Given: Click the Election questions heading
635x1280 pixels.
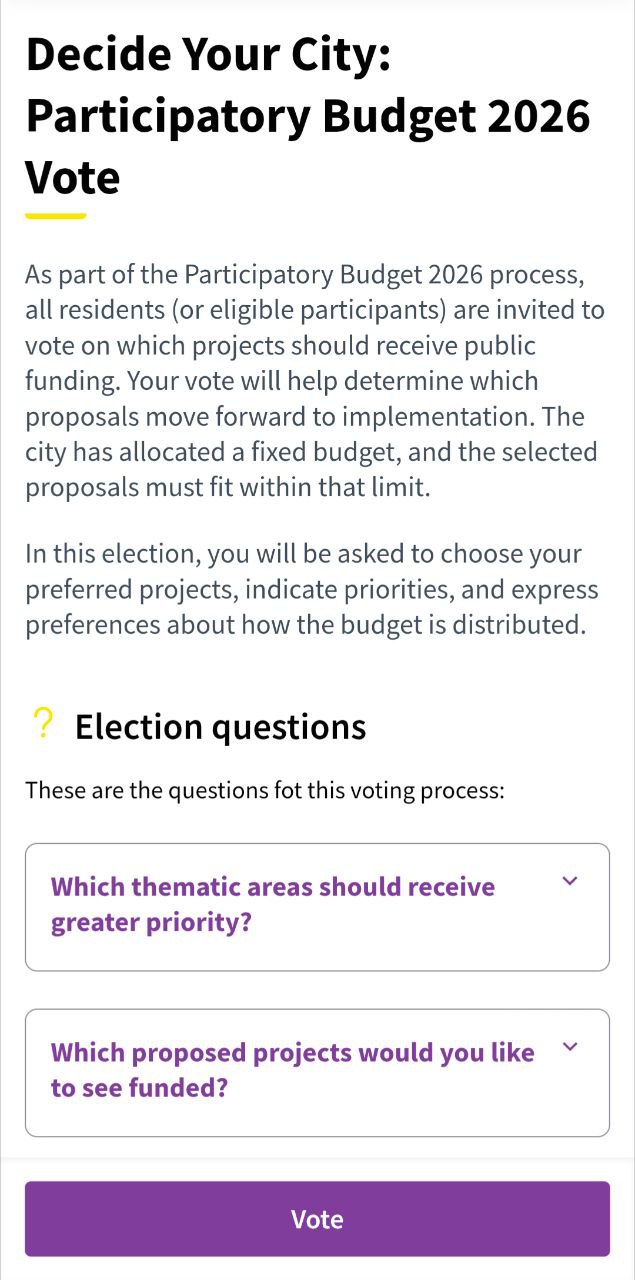Looking at the screenshot, I should [220, 727].
